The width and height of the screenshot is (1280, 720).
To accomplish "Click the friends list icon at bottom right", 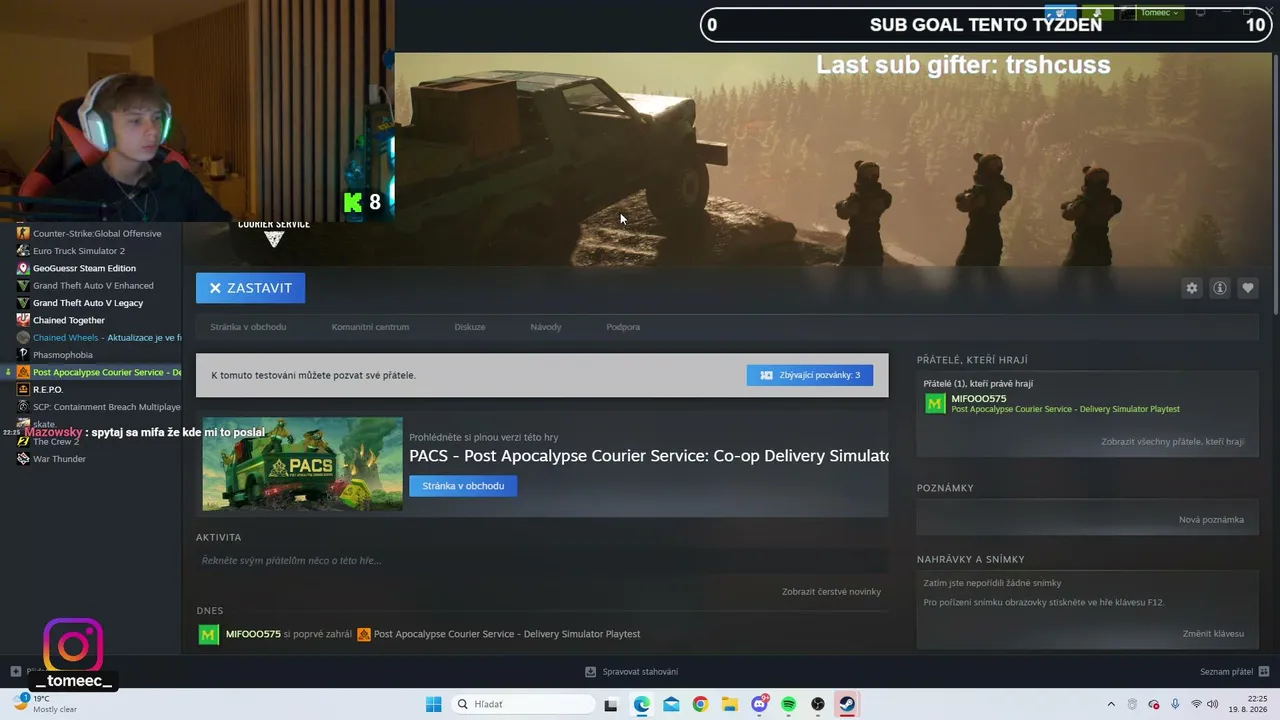I will [1264, 672].
